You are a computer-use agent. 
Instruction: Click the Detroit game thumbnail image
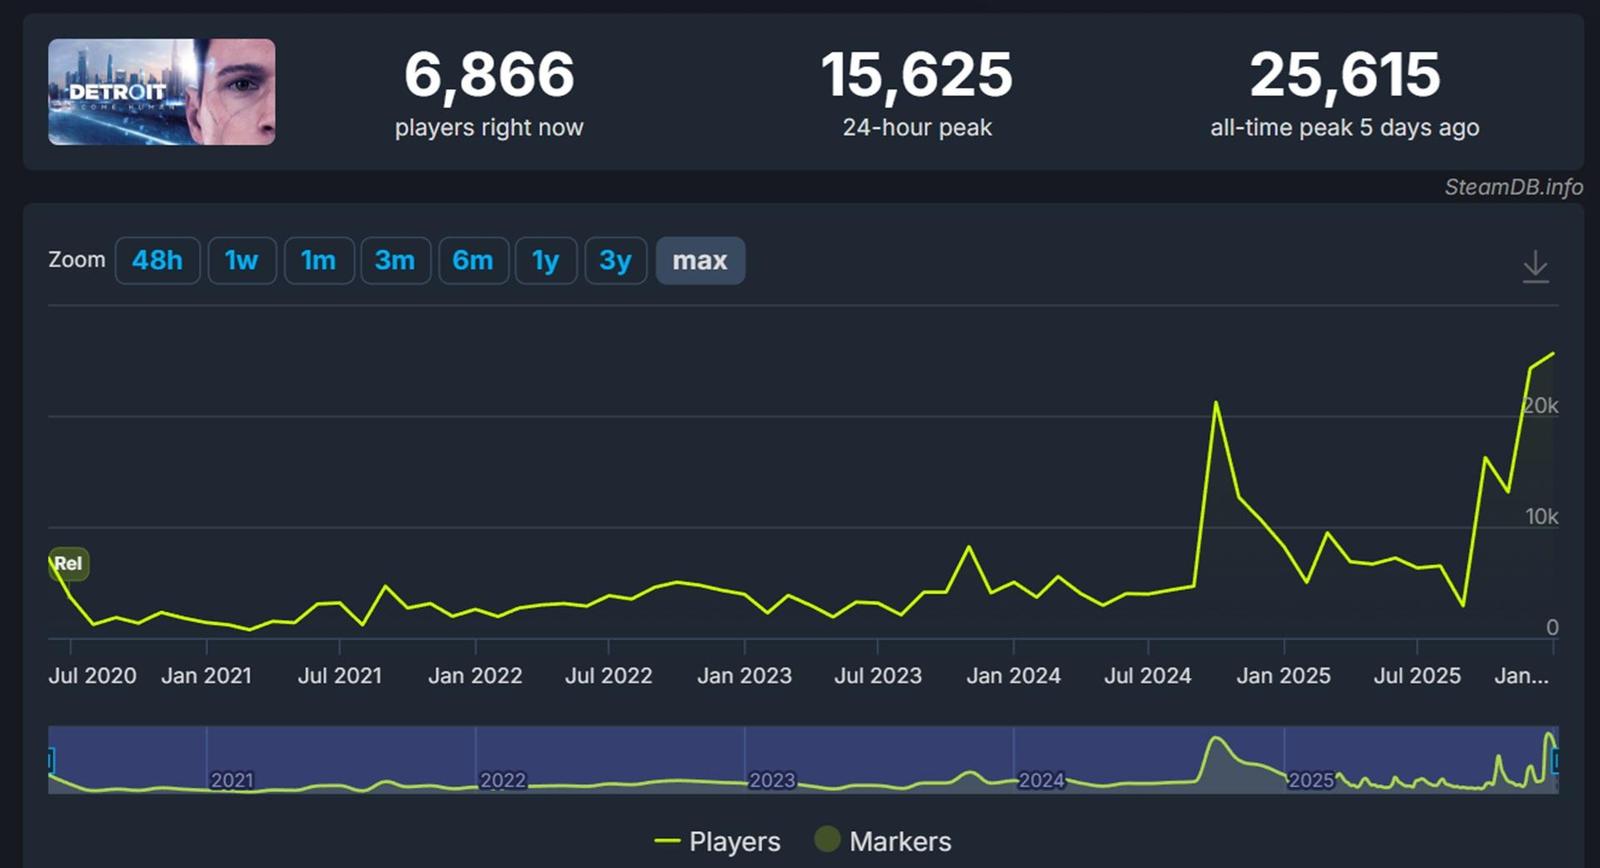pyautogui.click(x=162, y=92)
